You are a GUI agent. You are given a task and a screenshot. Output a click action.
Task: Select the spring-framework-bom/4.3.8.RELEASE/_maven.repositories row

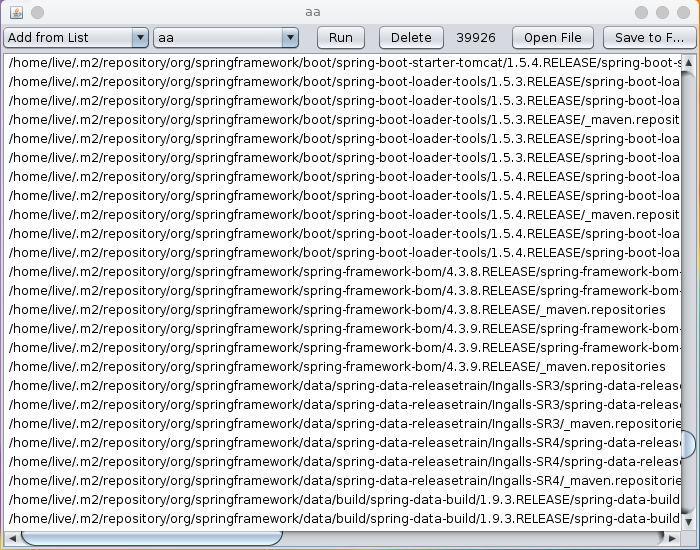coord(342,310)
